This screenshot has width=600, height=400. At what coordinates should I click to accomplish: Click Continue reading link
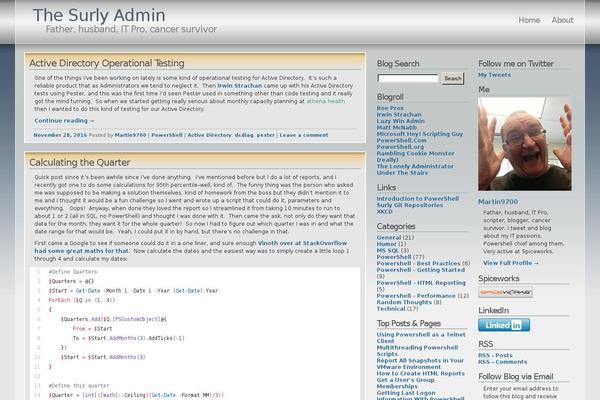pos(64,121)
